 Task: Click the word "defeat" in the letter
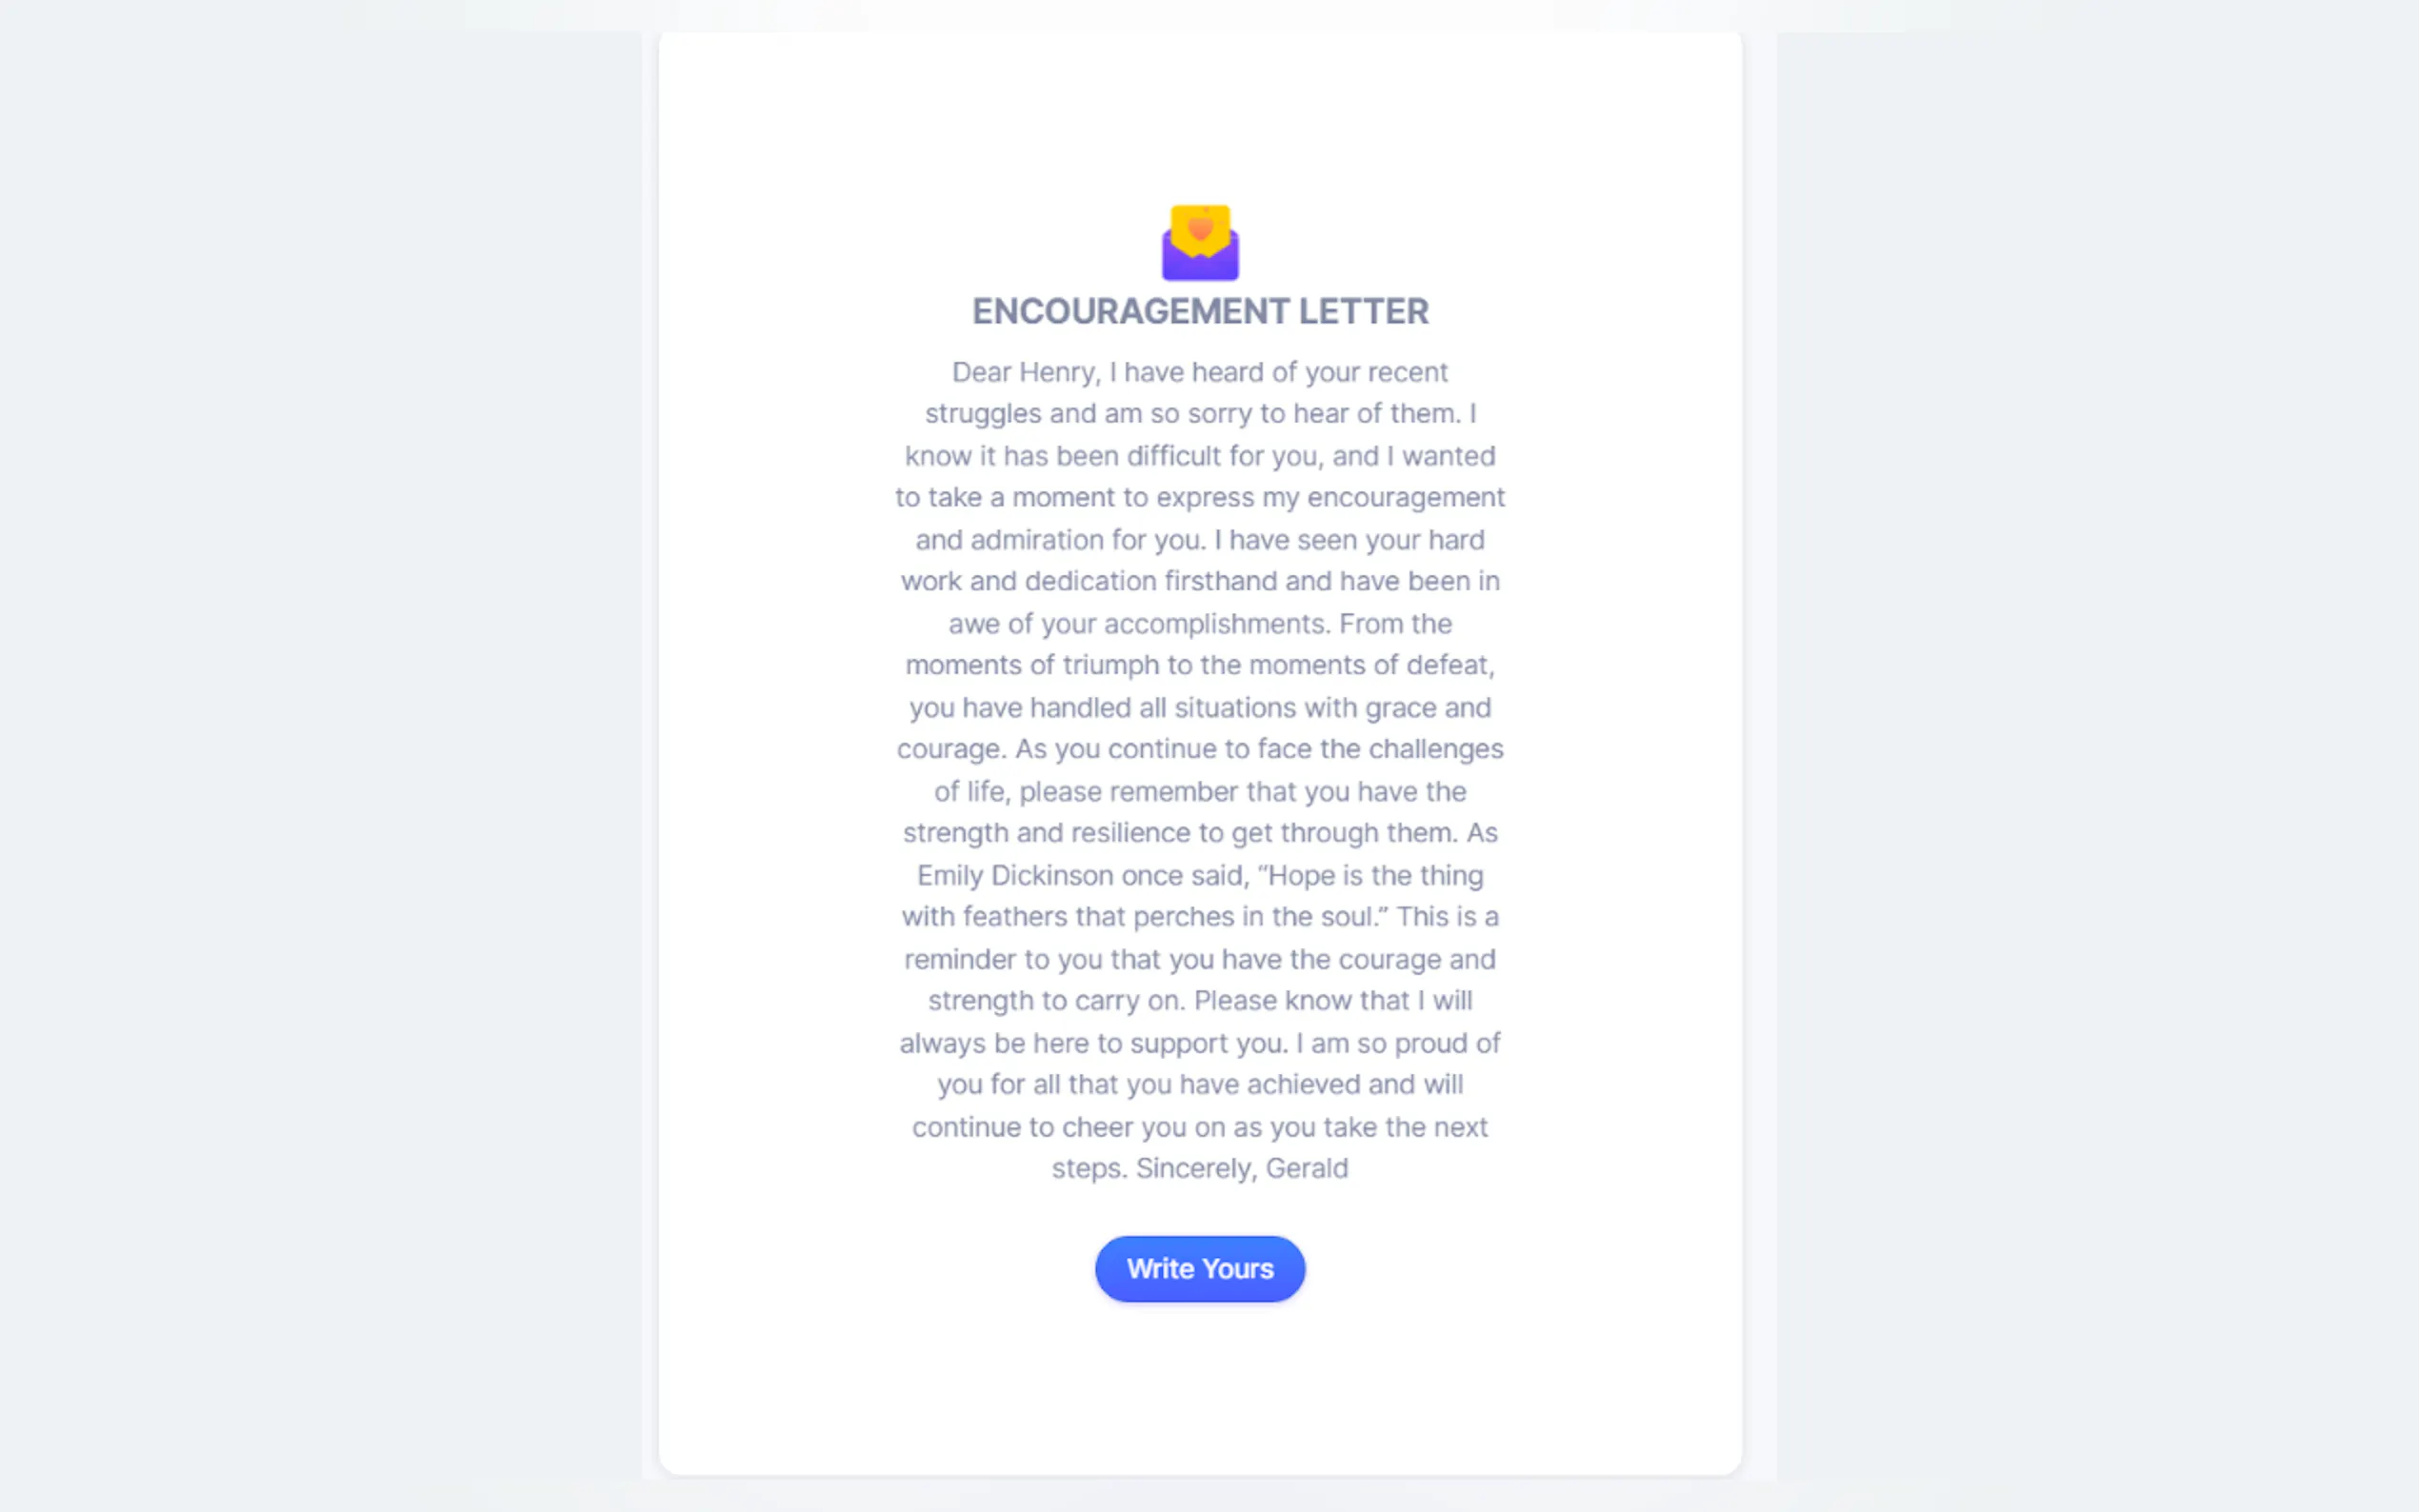tap(1449, 666)
